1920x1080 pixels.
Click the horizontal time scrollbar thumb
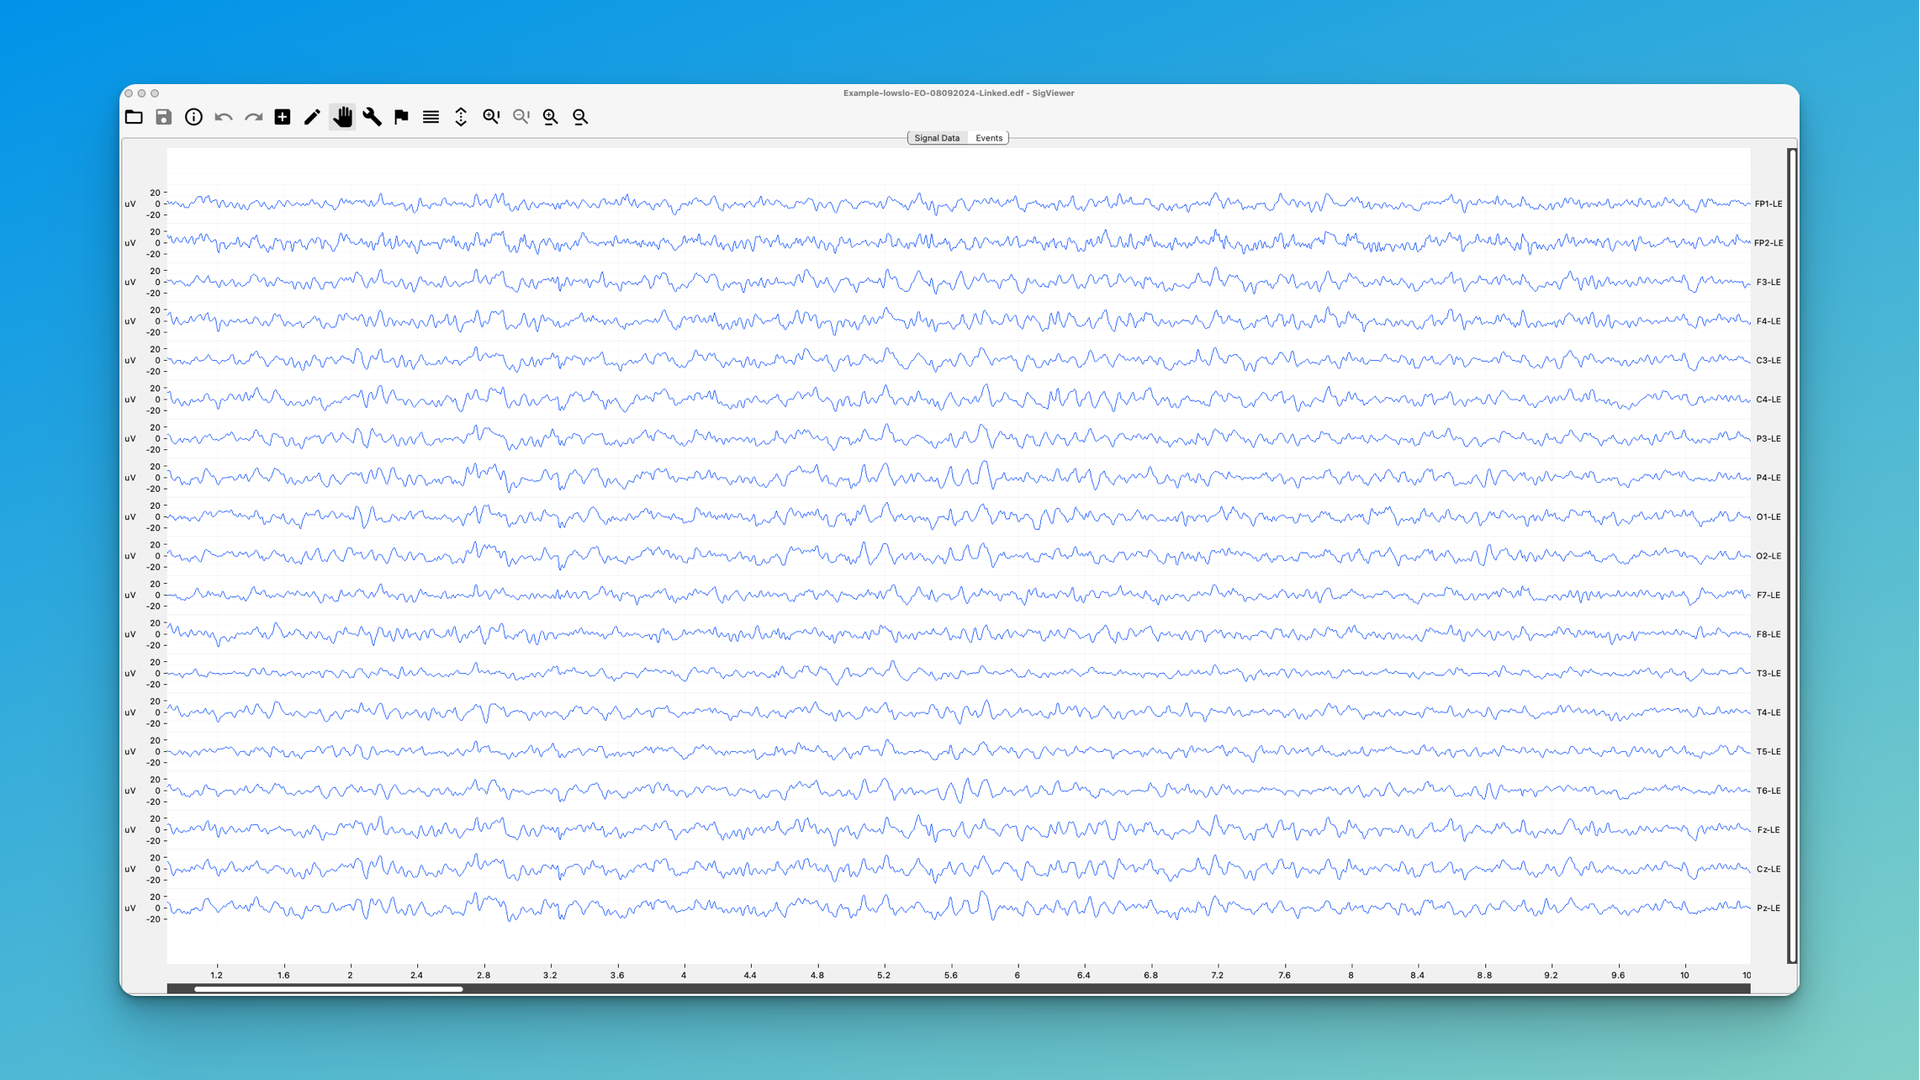[328, 989]
